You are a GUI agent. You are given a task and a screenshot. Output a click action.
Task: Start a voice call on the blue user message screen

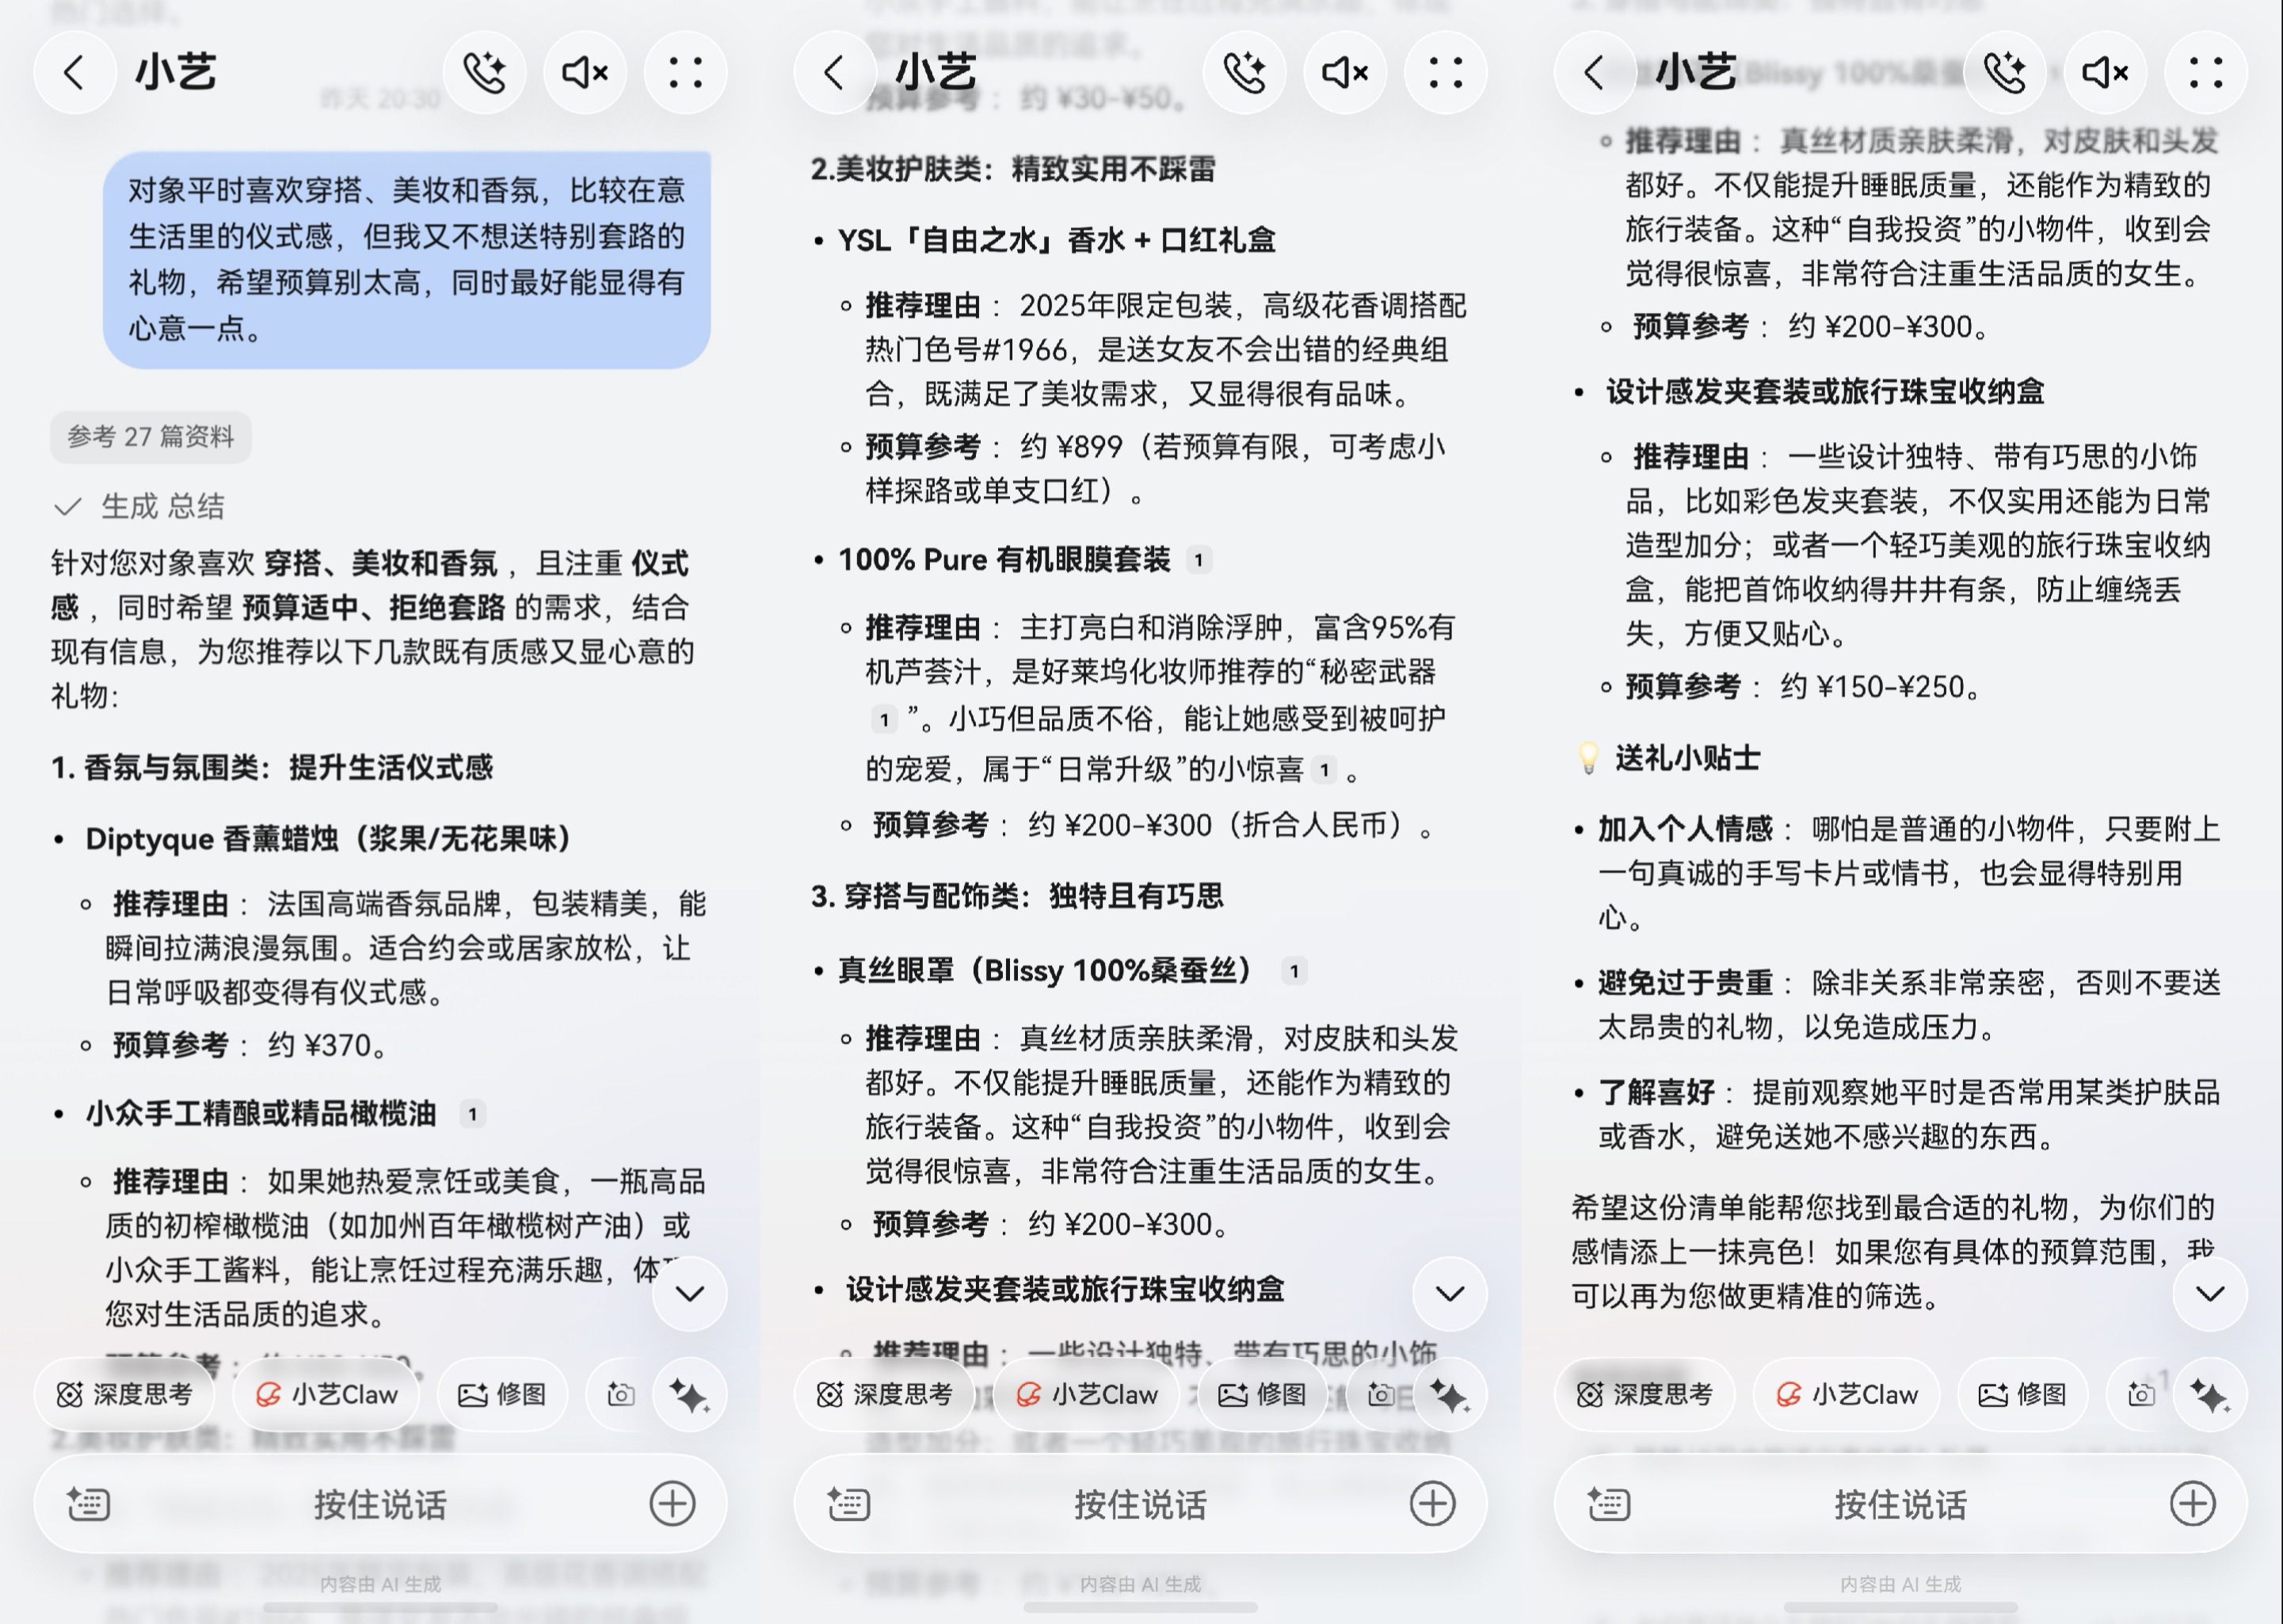click(x=485, y=72)
